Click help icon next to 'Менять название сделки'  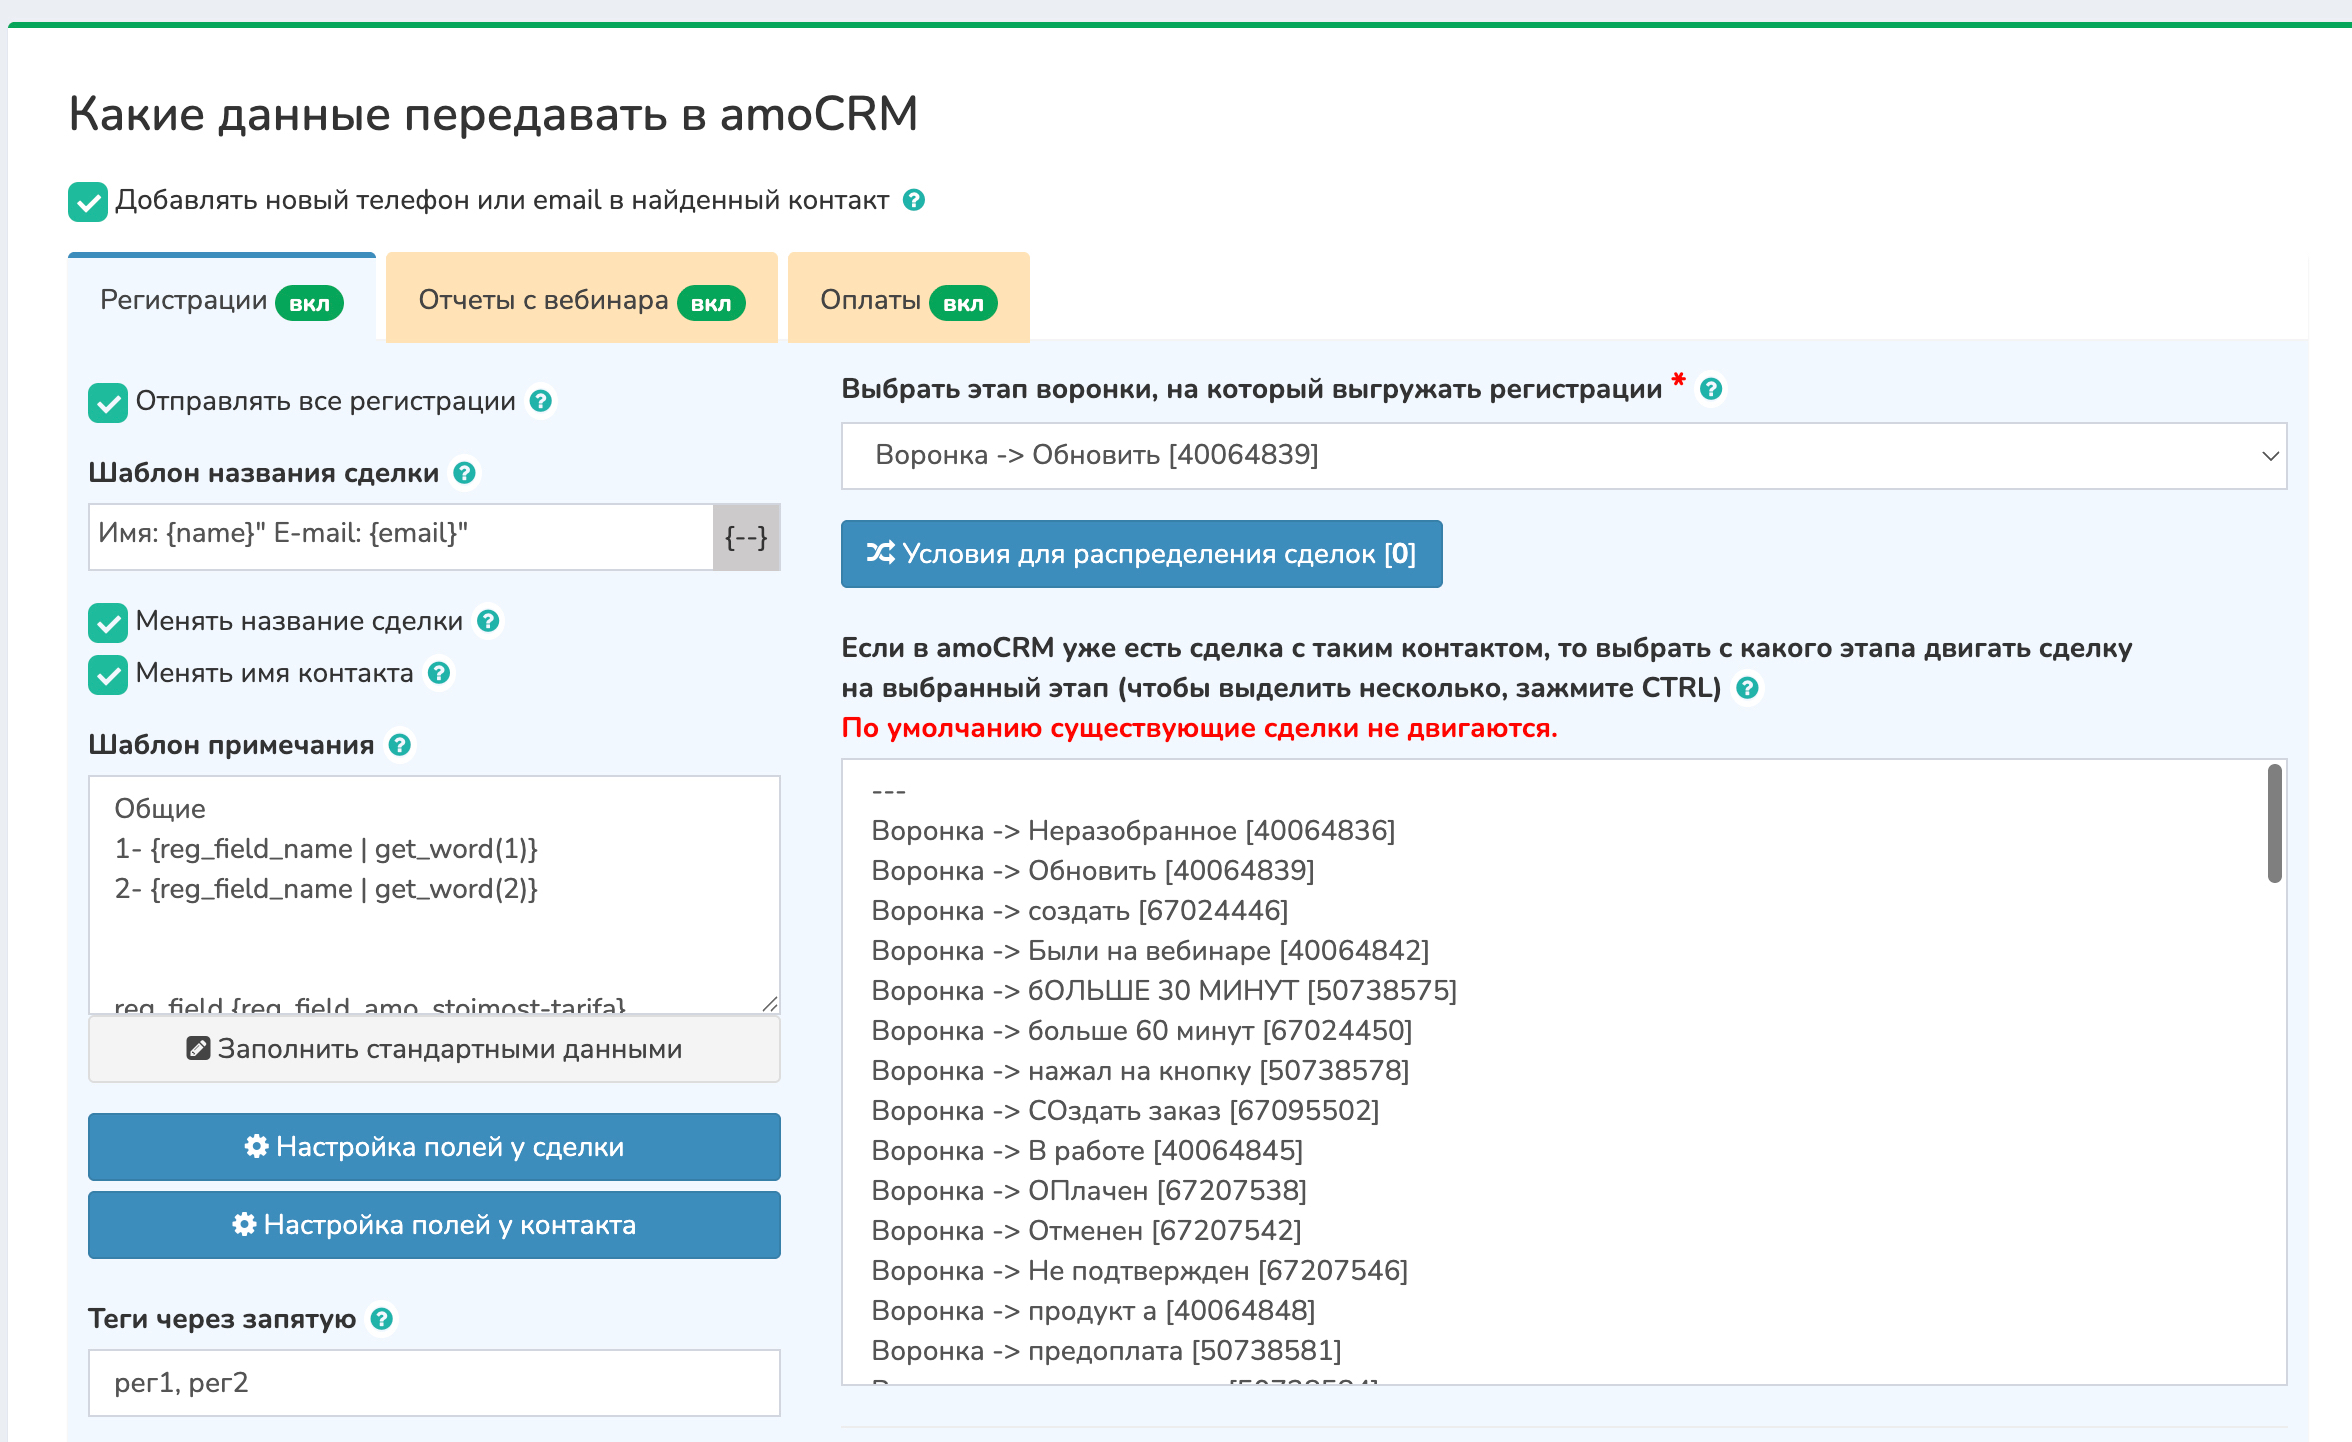tap(488, 621)
